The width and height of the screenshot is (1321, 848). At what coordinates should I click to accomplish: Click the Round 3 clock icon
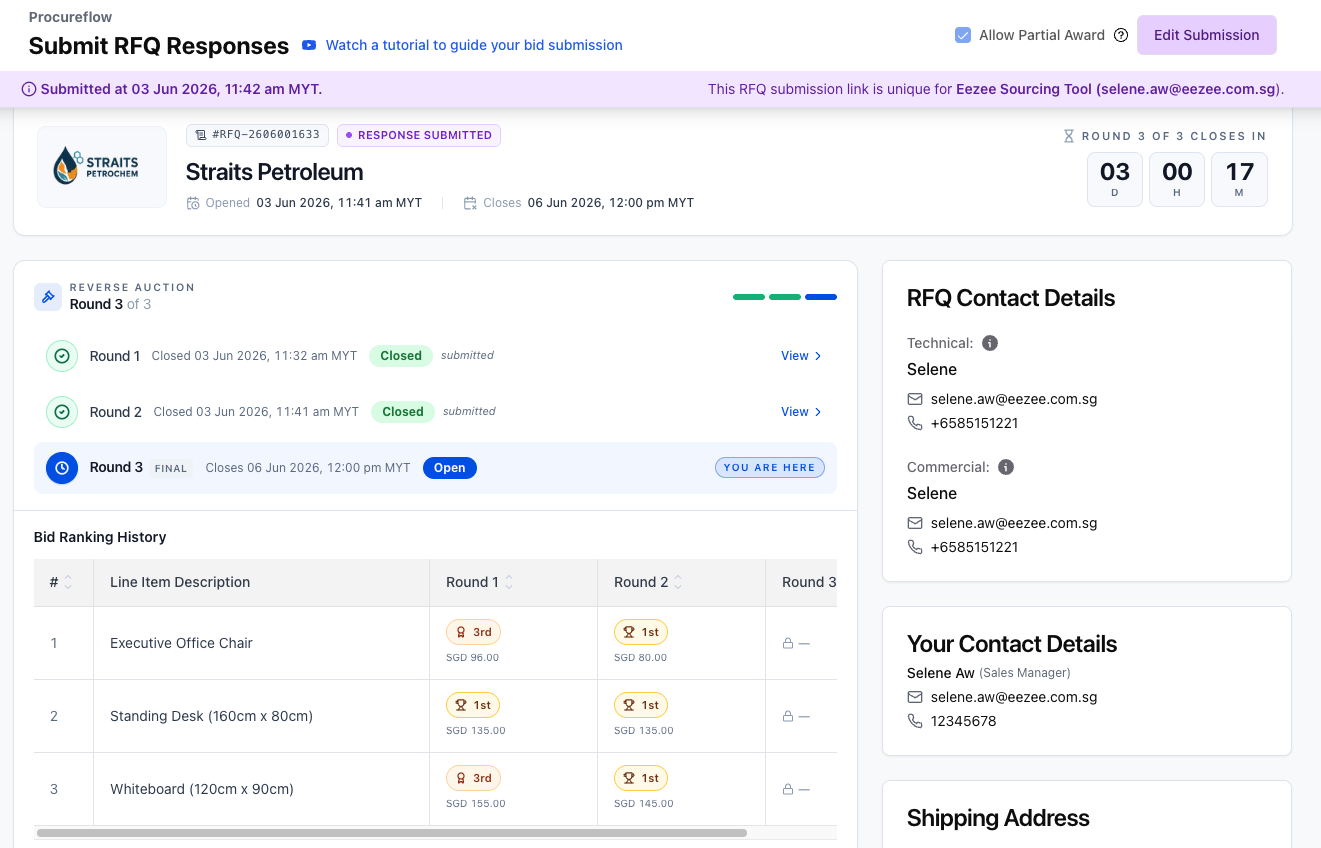(x=62, y=468)
